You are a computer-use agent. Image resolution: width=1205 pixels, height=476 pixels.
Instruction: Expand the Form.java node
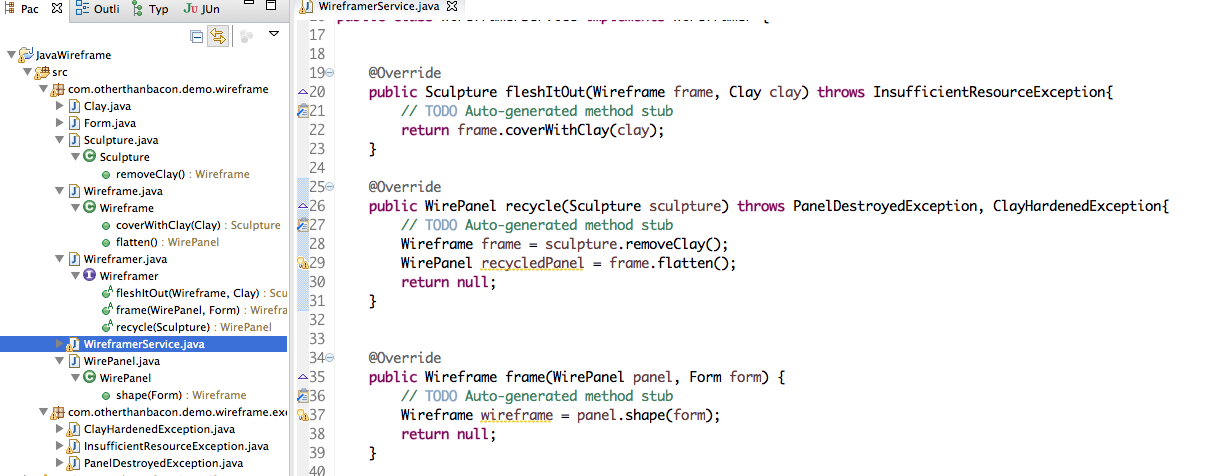[x=60, y=123]
